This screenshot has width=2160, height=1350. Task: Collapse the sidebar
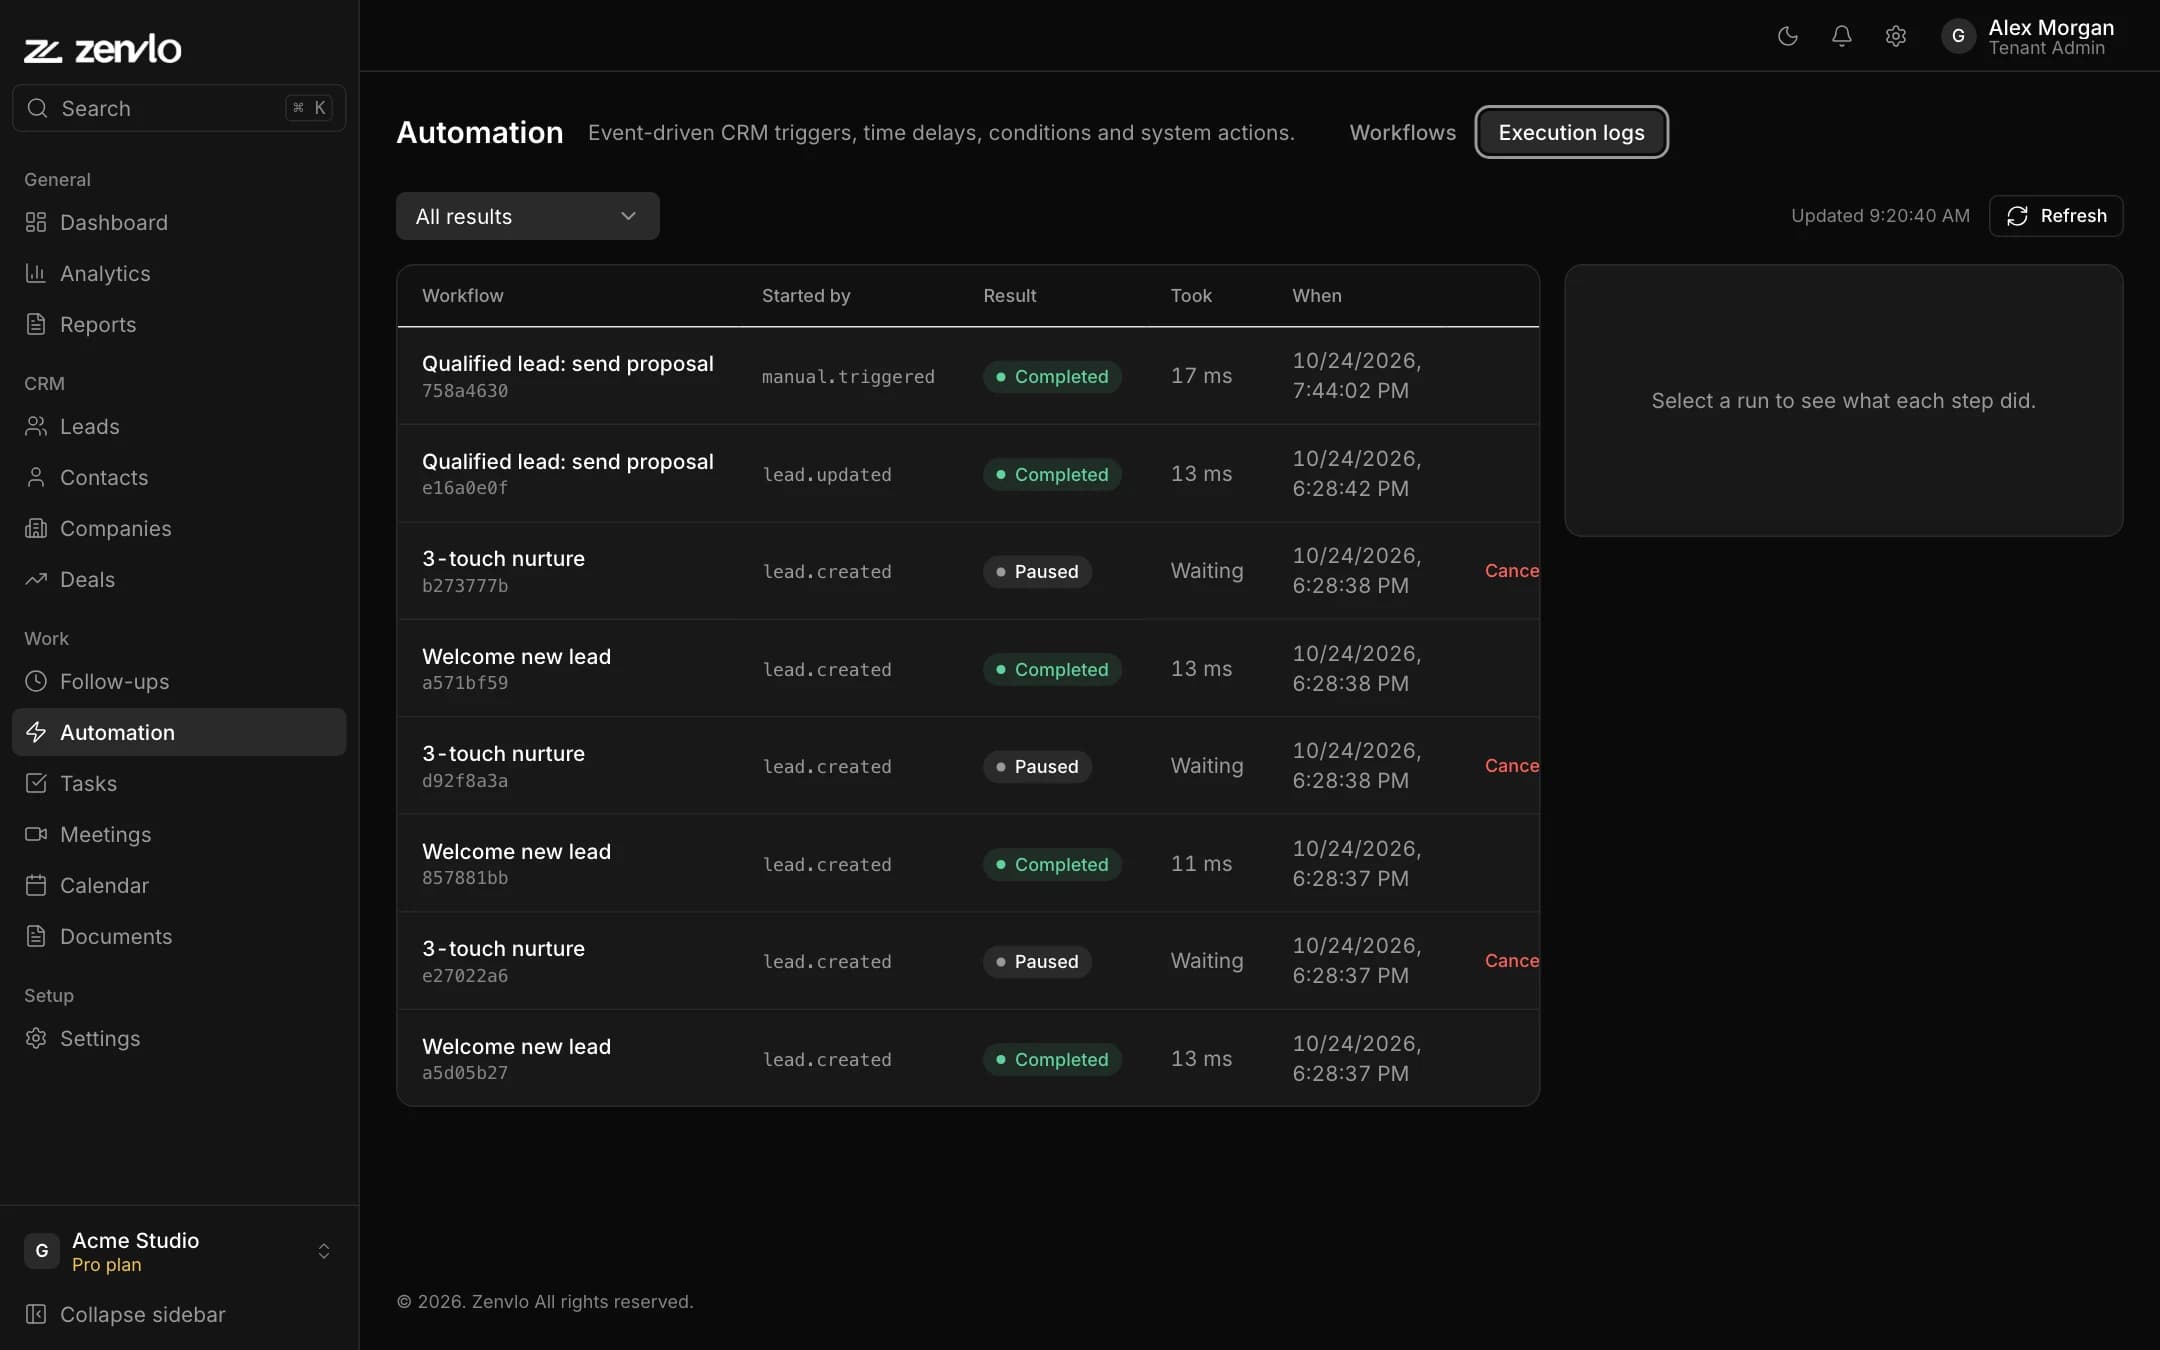[x=179, y=1314]
